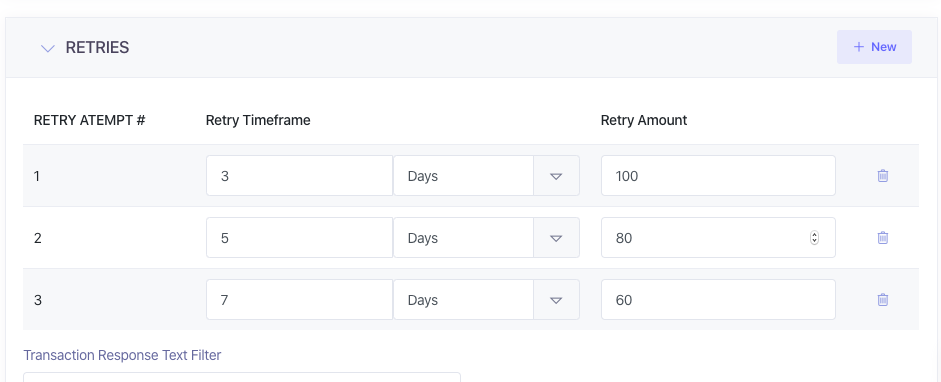Focus the retry timeframe field showing 7
The height and width of the screenshot is (382, 941).
click(299, 299)
